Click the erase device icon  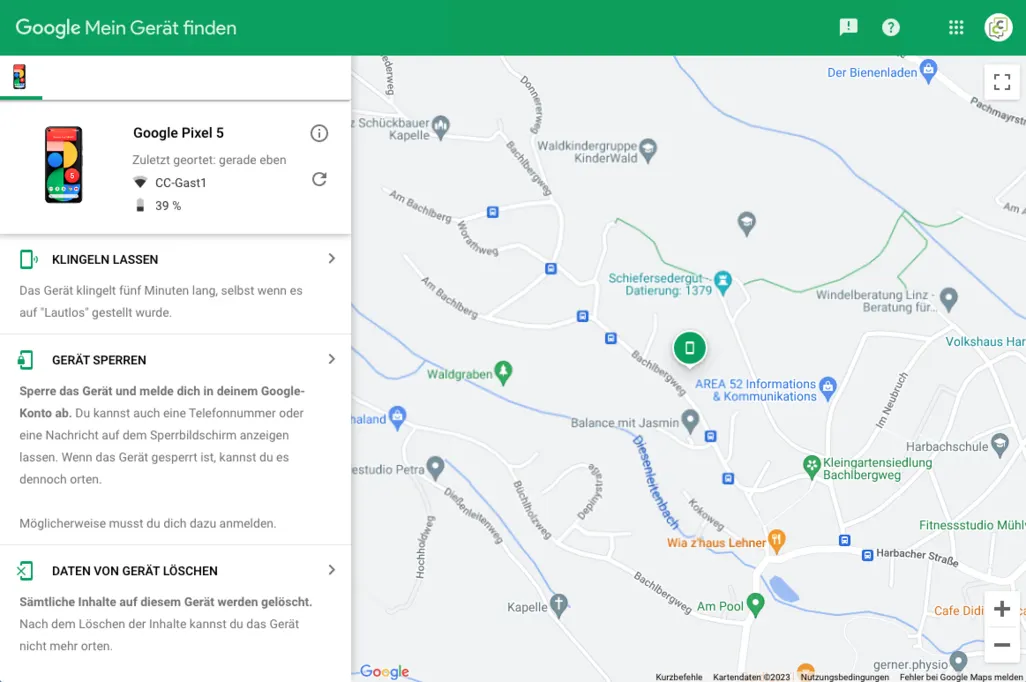pyautogui.click(x=25, y=570)
